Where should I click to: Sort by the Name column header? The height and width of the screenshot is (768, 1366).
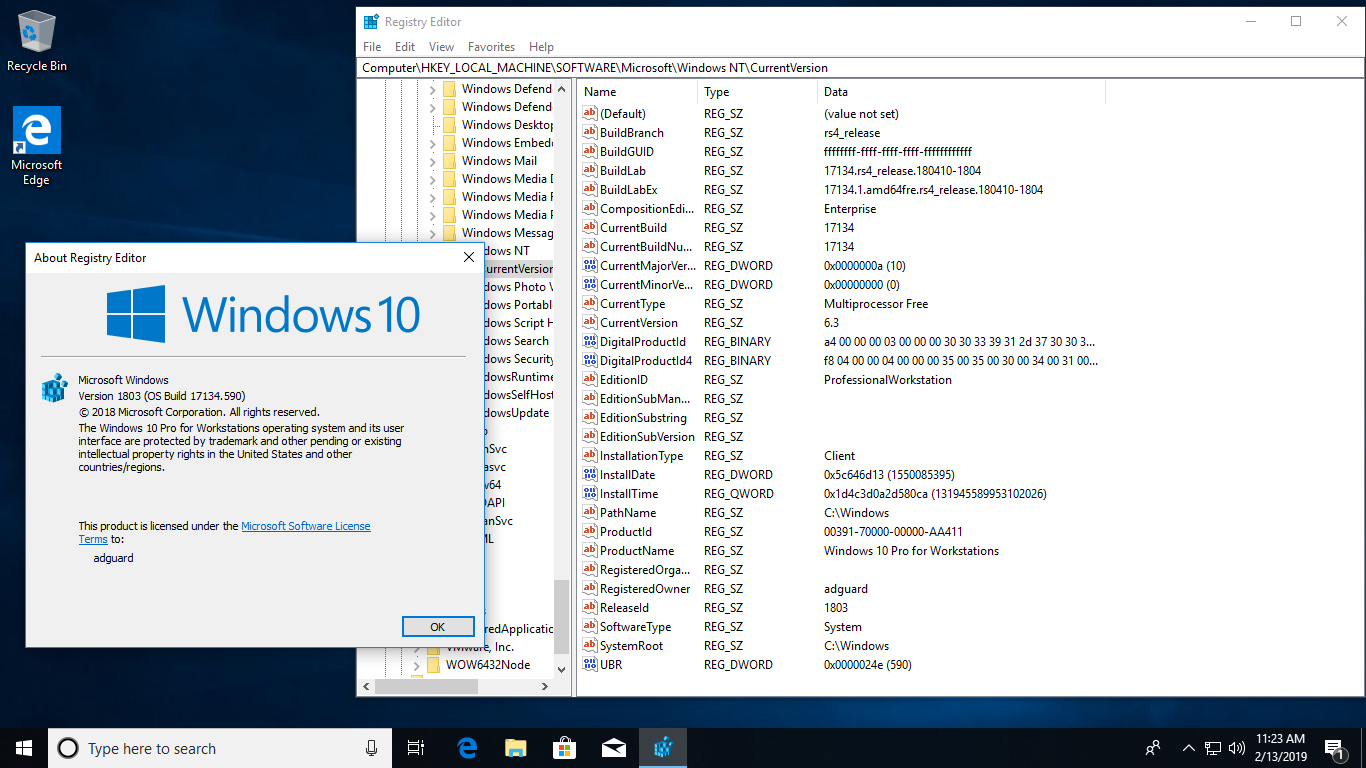[638, 91]
